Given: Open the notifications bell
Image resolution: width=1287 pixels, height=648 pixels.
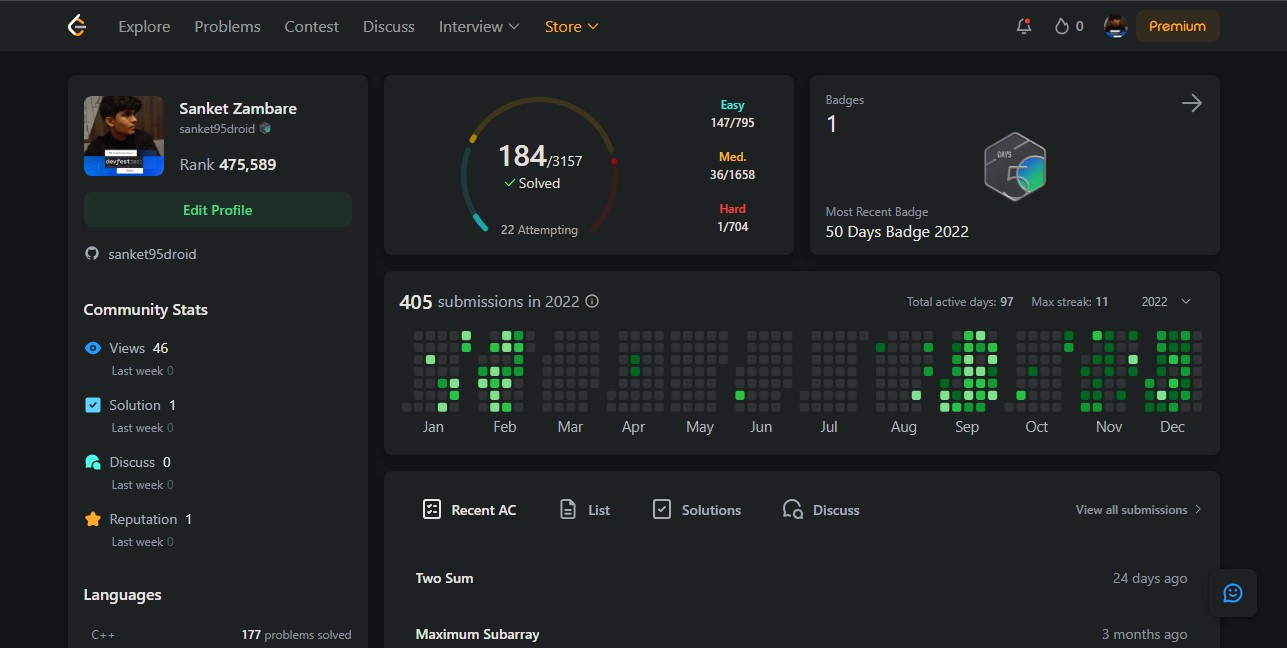Looking at the screenshot, I should [1023, 26].
